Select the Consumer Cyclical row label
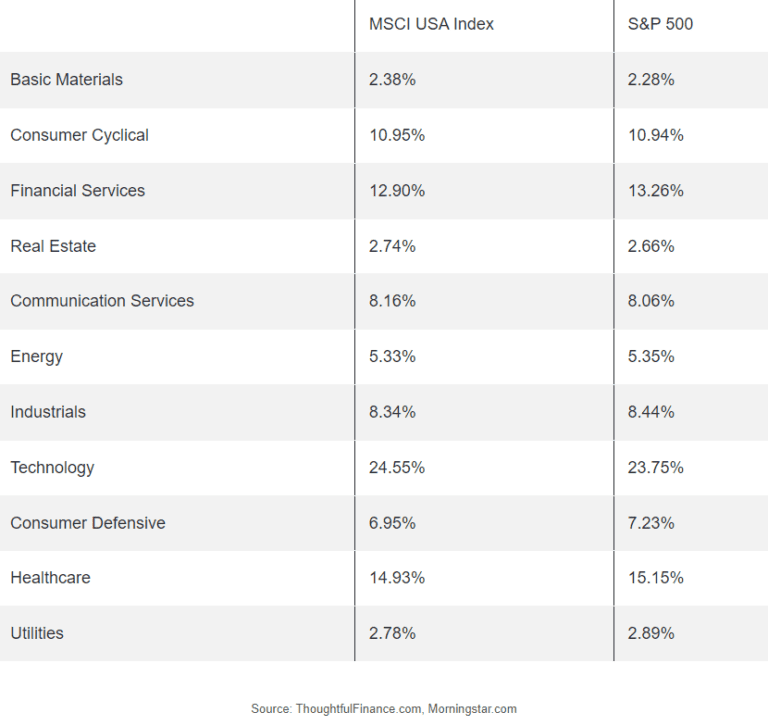 click(80, 135)
